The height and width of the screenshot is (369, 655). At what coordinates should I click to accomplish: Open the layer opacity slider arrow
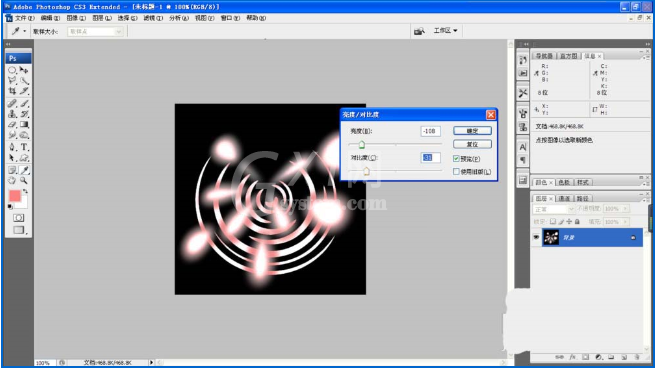(625, 209)
